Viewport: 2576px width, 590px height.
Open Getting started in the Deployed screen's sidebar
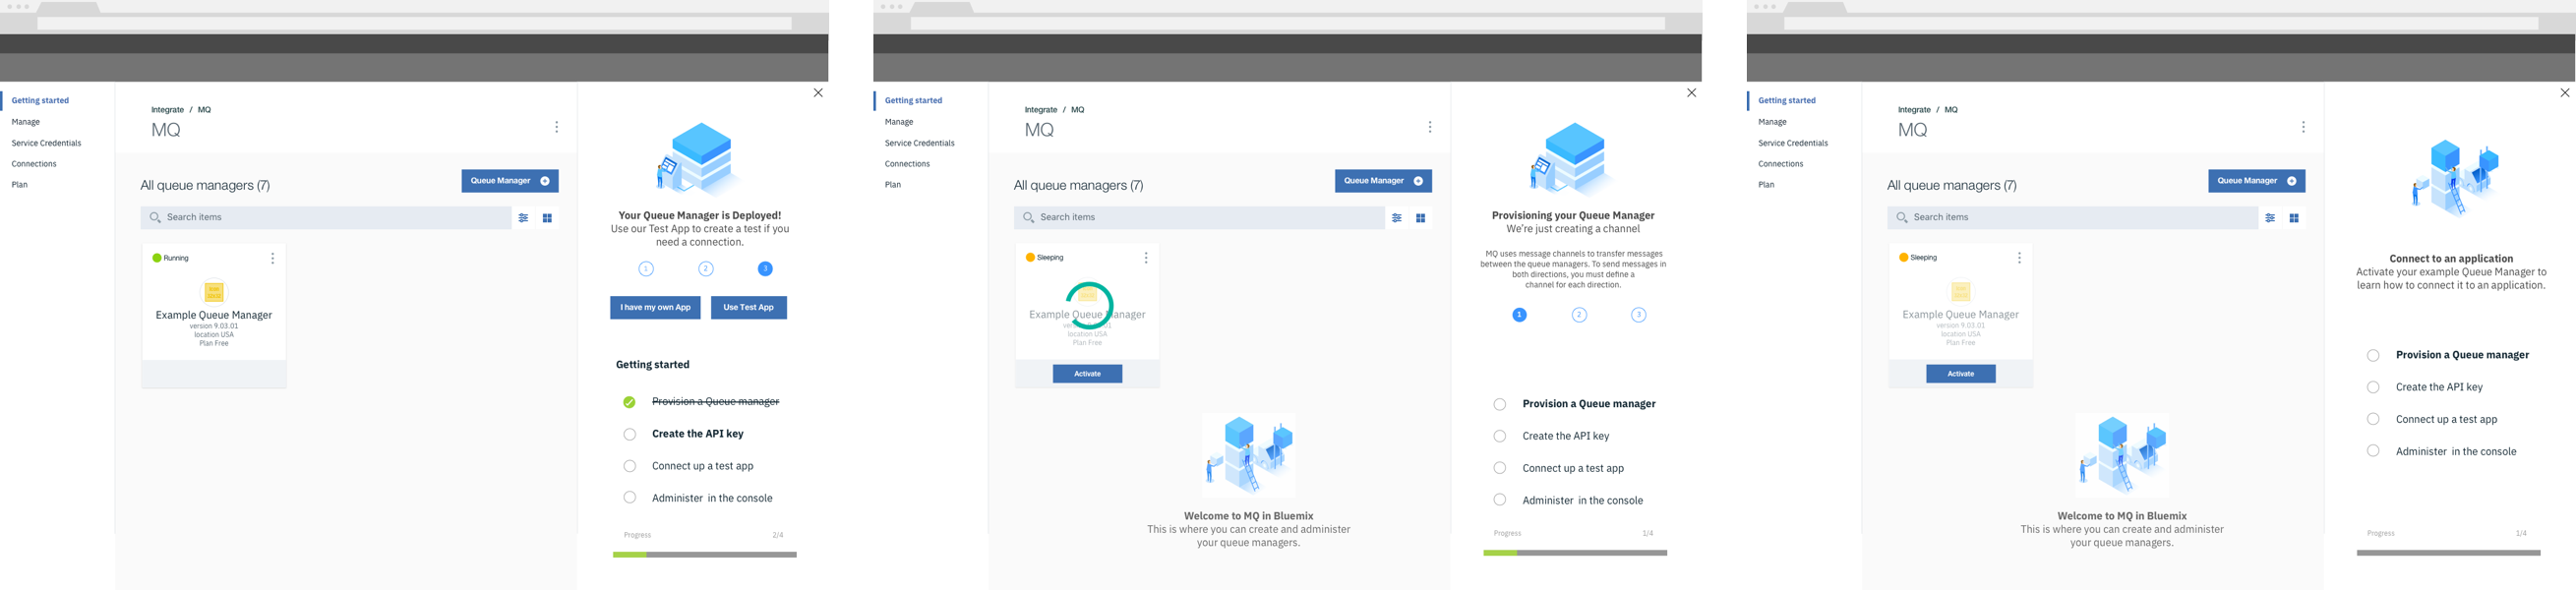[x=40, y=101]
